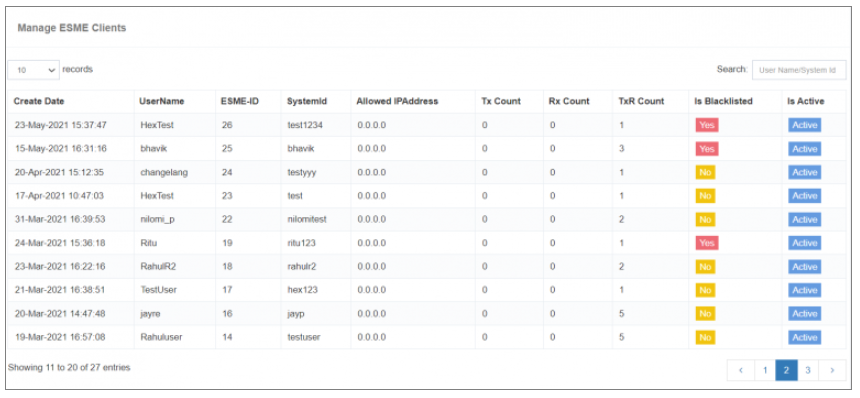
Task: Click the system id jayp
Action: point(297,314)
